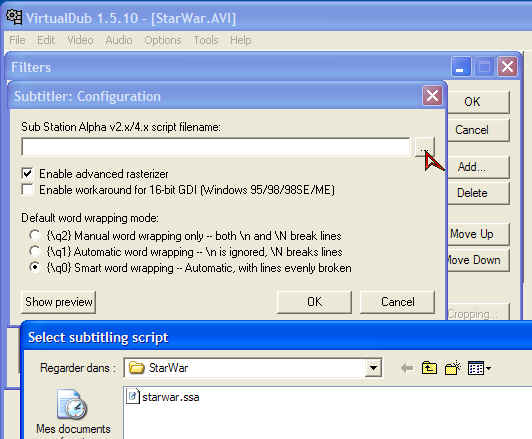The image size is (532, 439).
Task: Click the back arrow in file dialog
Action: [x=407, y=368]
